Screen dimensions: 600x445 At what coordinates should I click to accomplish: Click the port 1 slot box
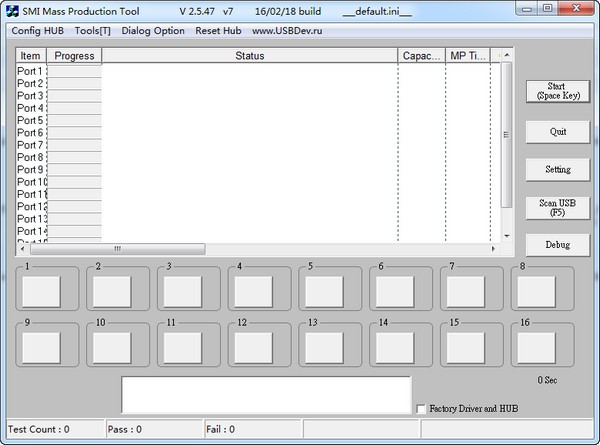(42, 291)
